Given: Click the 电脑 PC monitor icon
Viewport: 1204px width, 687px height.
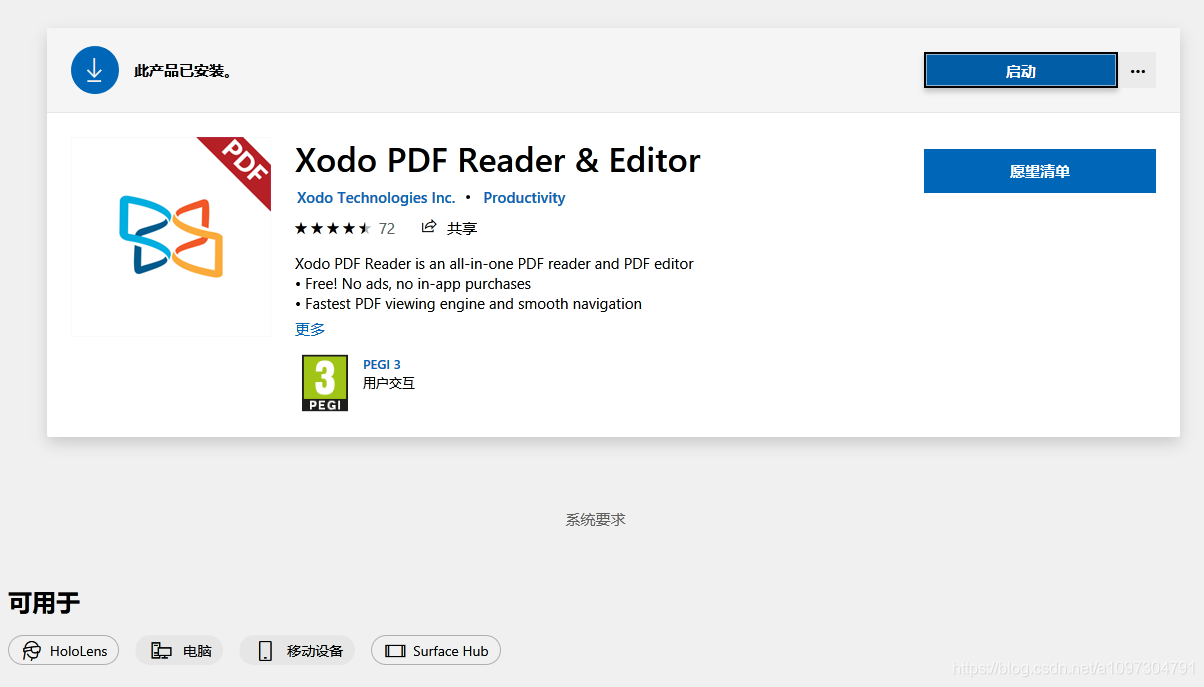Looking at the screenshot, I should [x=161, y=651].
